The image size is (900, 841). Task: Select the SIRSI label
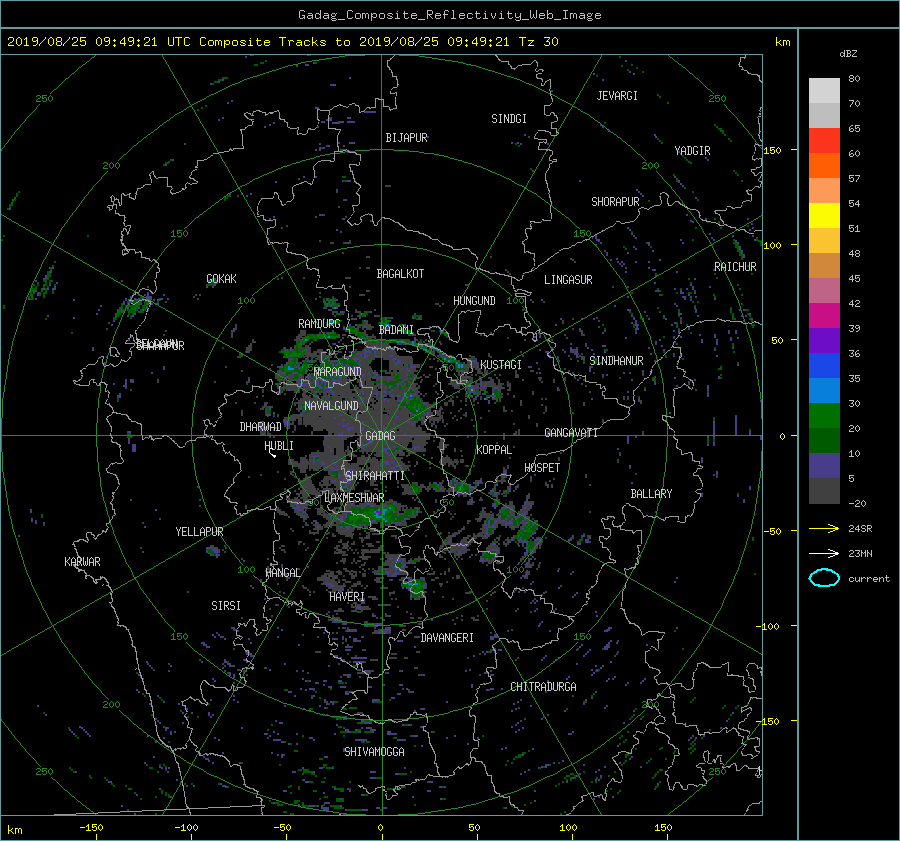pos(226,606)
